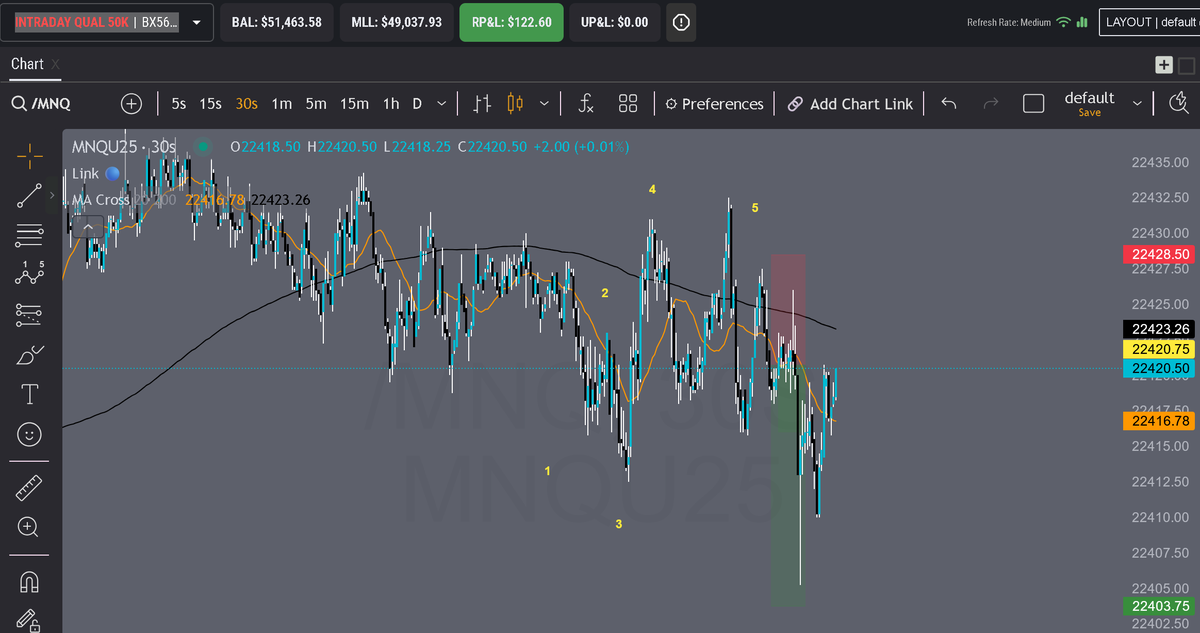Click the blue Link color dot
The height and width of the screenshot is (633, 1200).
(112, 174)
